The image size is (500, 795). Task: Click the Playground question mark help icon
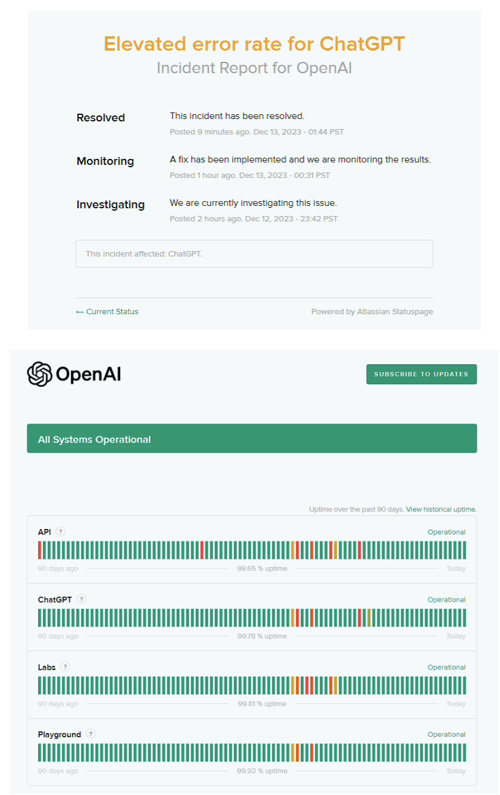(x=90, y=734)
